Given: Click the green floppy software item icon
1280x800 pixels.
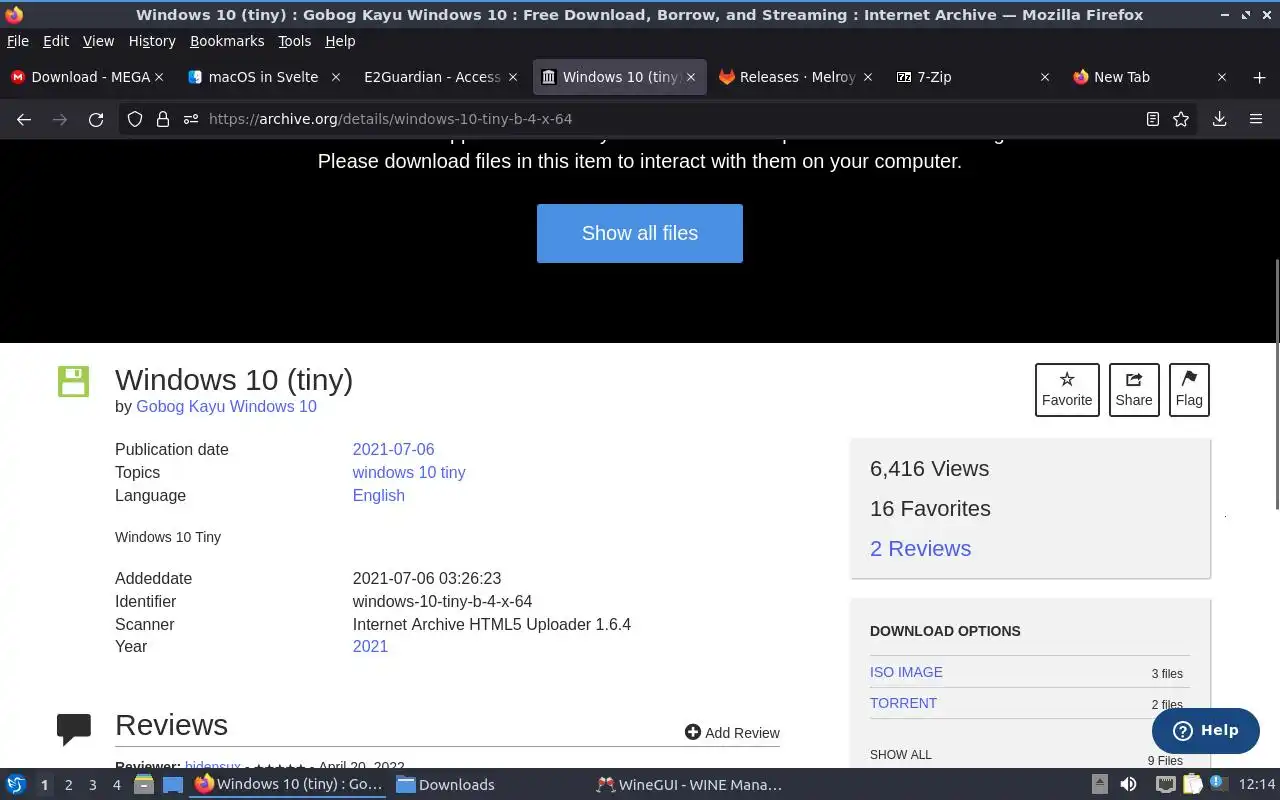Looking at the screenshot, I should (74, 381).
